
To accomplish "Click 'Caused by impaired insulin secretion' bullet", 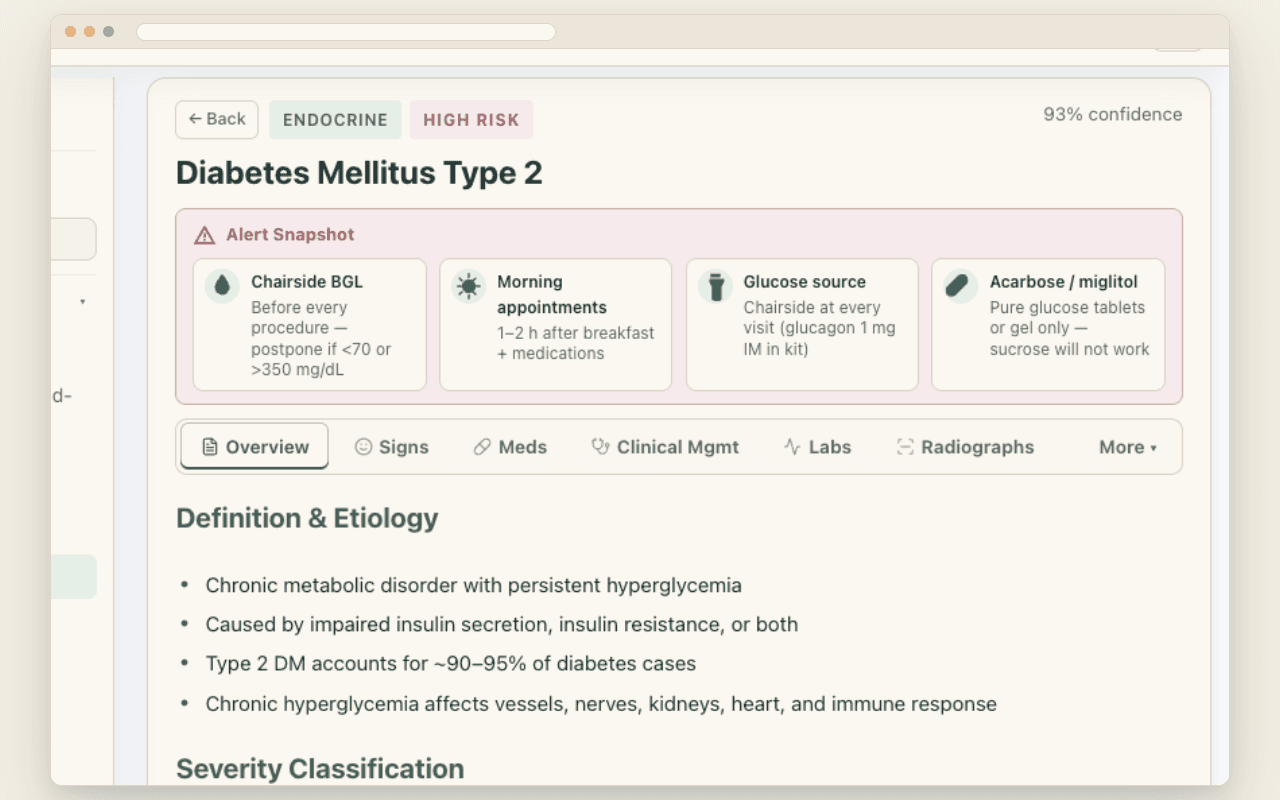I will [x=501, y=624].
